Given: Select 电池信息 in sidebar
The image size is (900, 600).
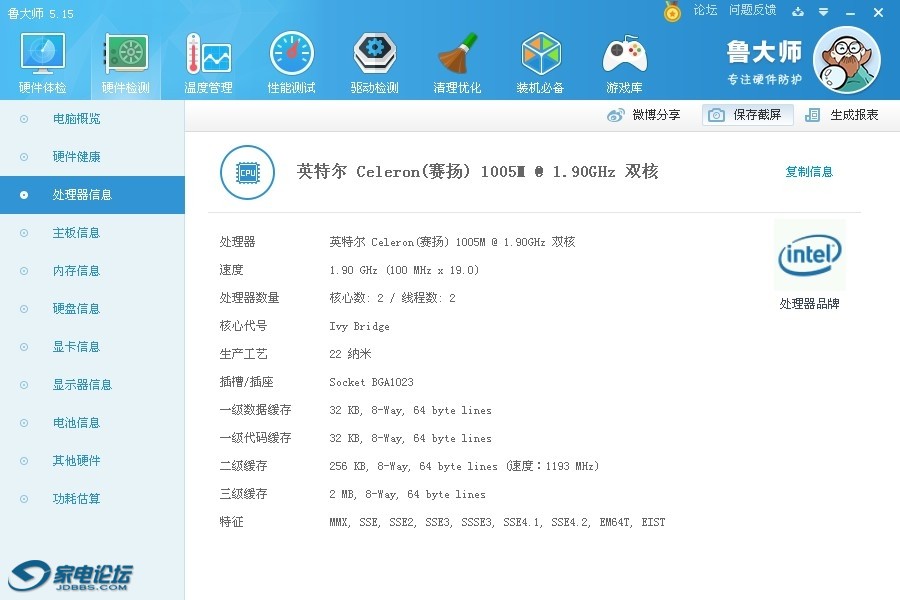Looking at the screenshot, I should click(x=92, y=423).
